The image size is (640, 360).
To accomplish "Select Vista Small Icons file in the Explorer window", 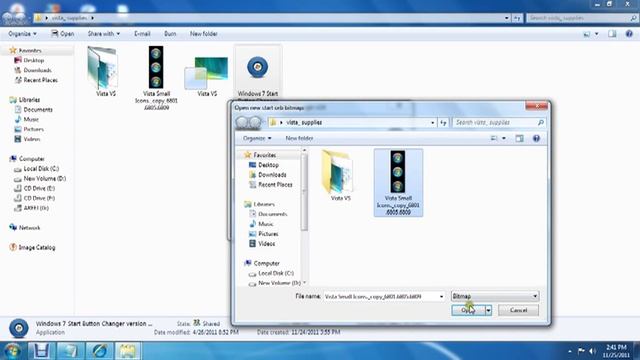I will 156,78.
